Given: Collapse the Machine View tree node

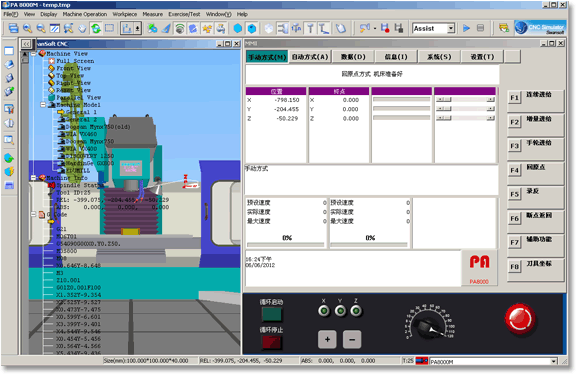Looking at the screenshot, I should click(x=34, y=54).
